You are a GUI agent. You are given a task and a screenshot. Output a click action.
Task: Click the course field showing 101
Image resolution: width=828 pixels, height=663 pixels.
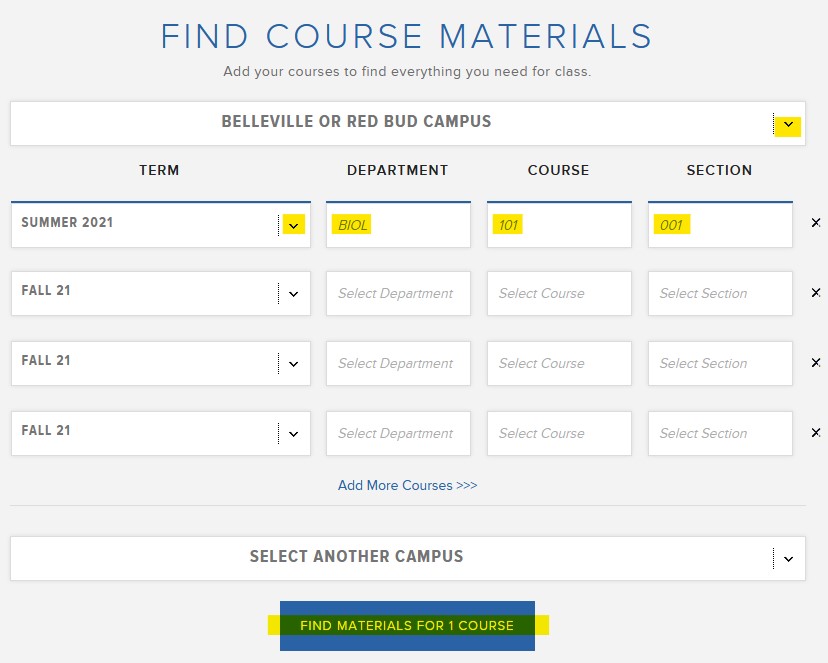[559, 225]
